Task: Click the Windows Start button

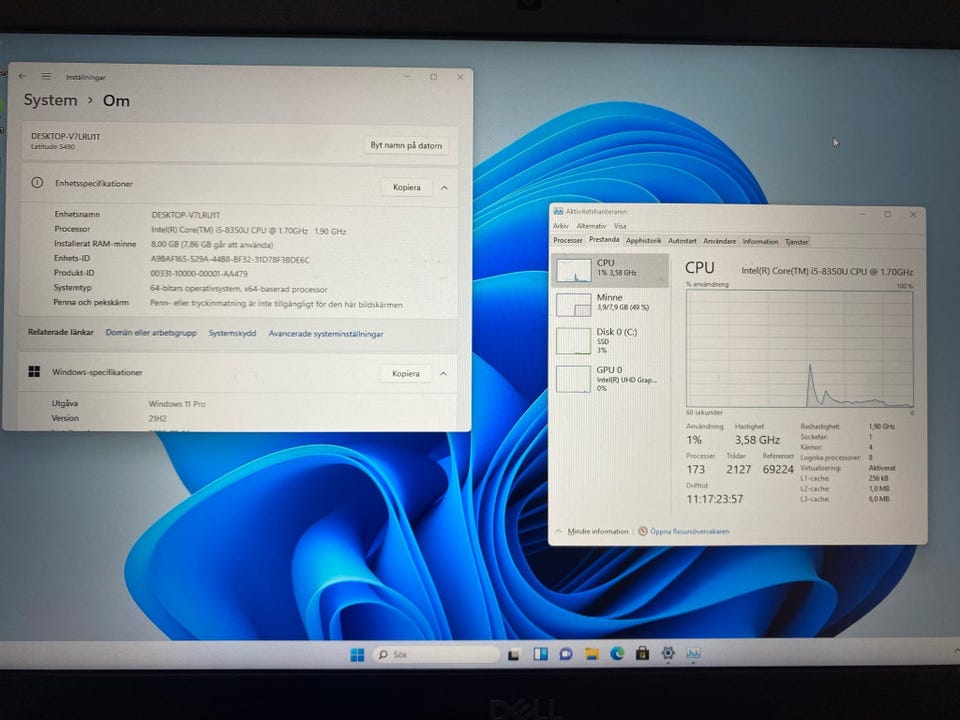Action: click(x=357, y=655)
